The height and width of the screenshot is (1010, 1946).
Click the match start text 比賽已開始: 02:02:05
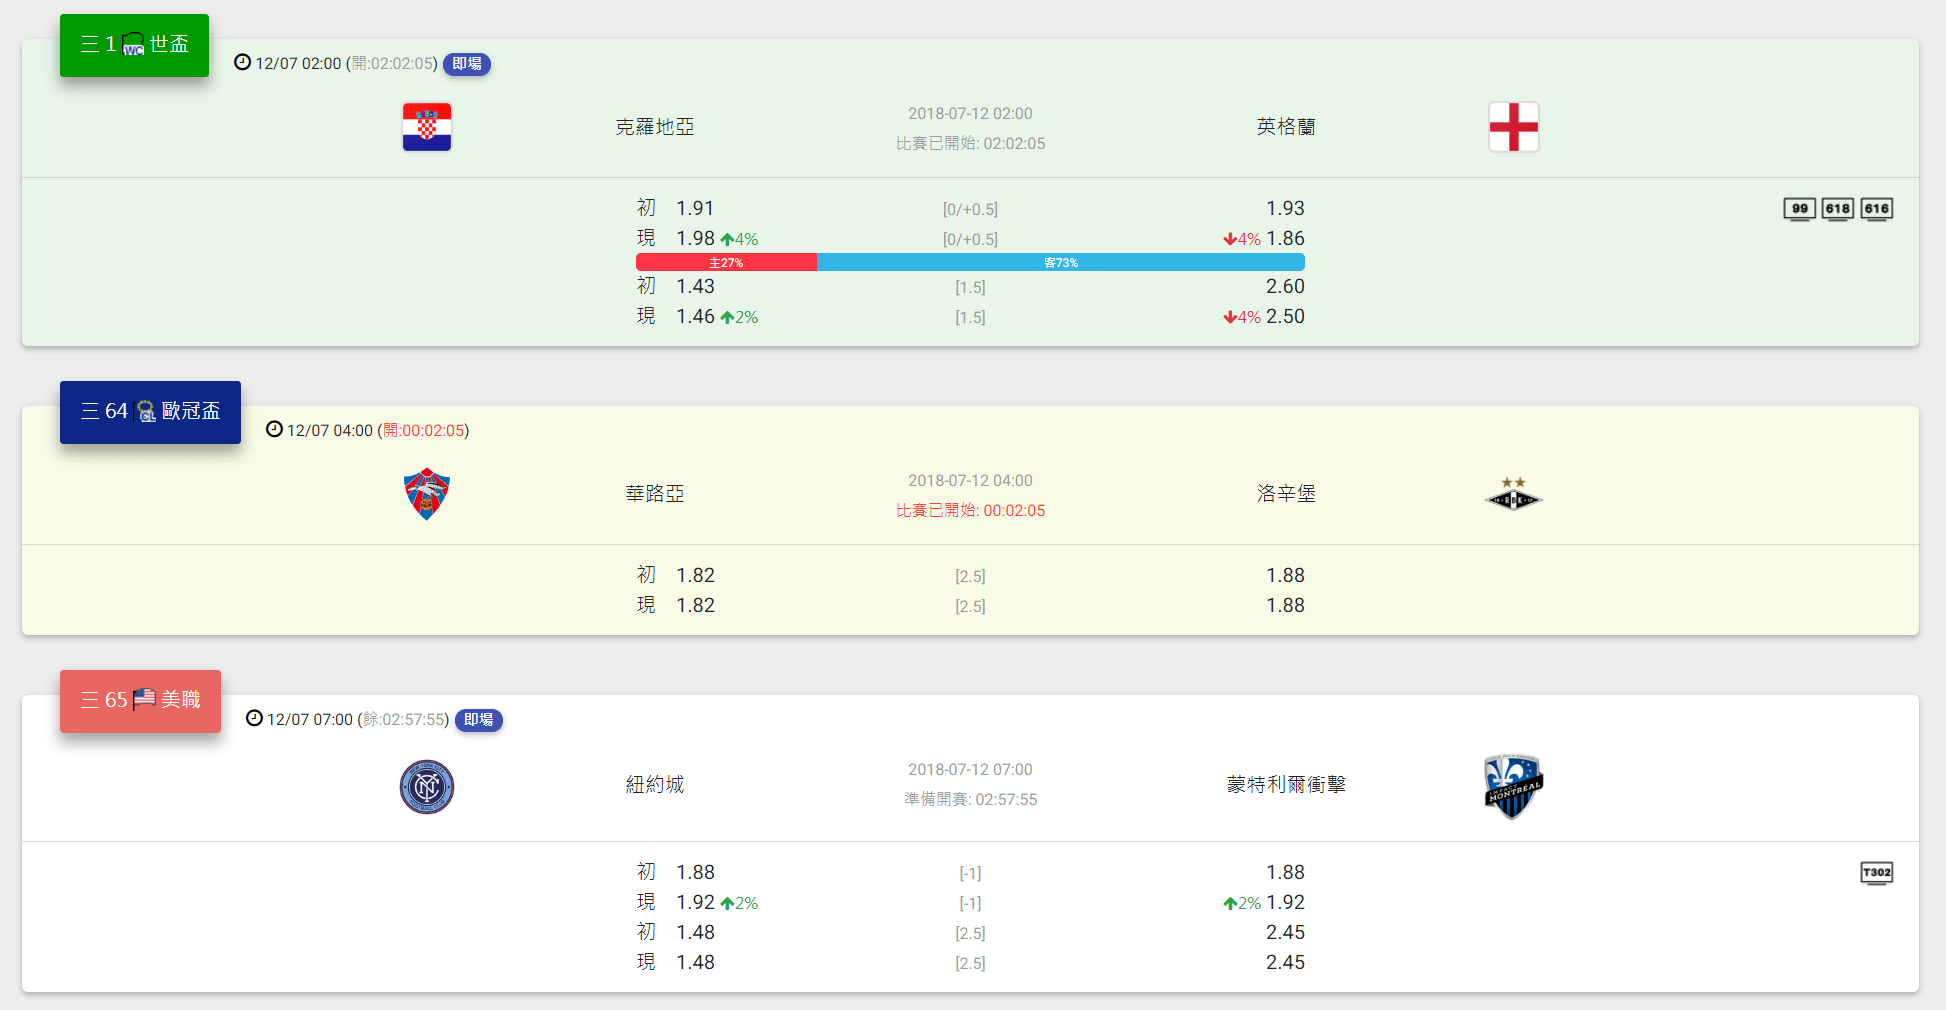tap(970, 144)
